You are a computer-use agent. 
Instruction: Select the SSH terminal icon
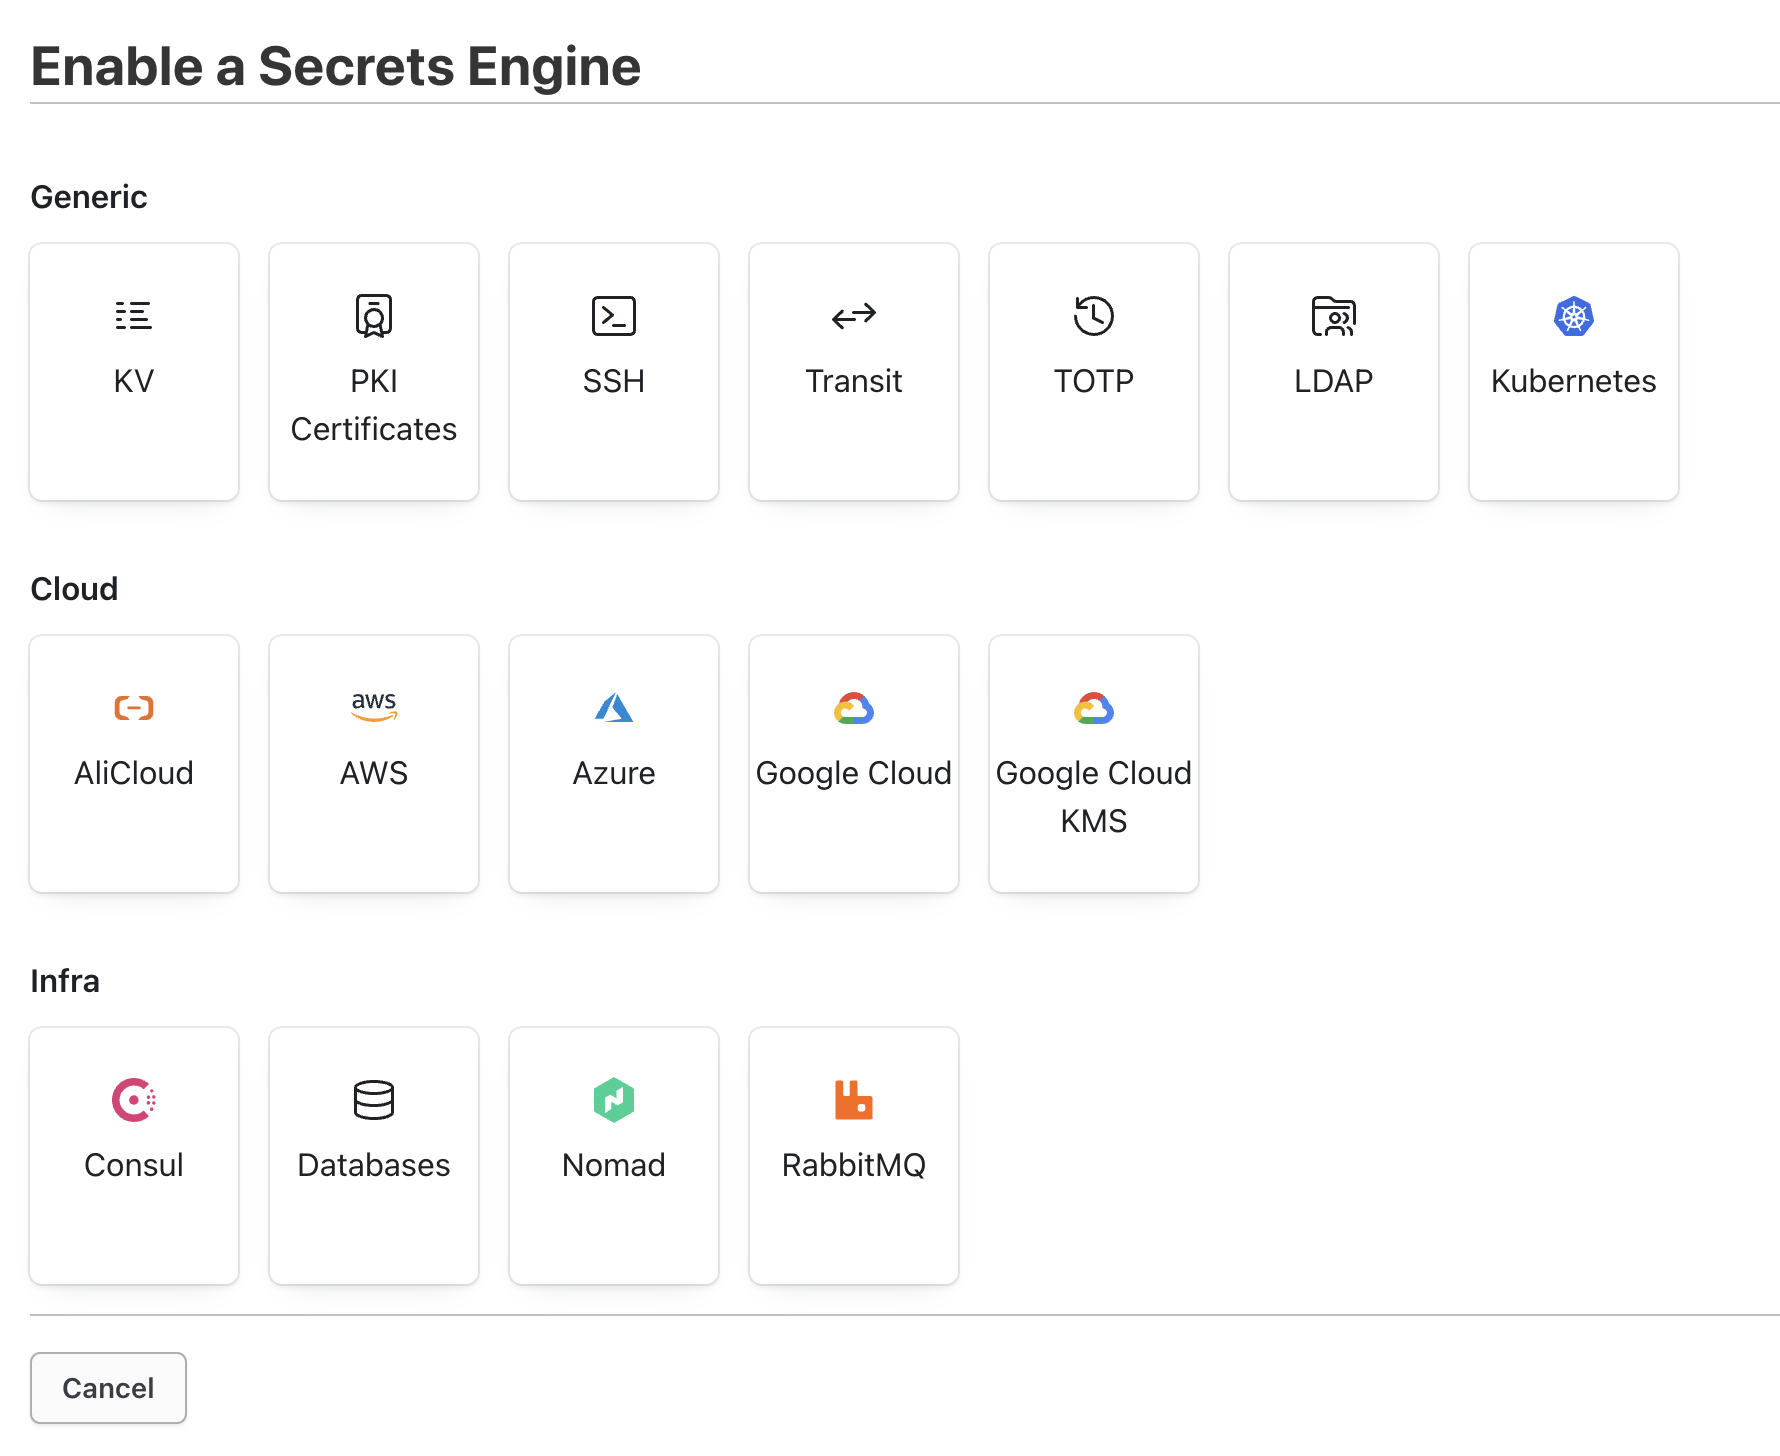point(613,315)
